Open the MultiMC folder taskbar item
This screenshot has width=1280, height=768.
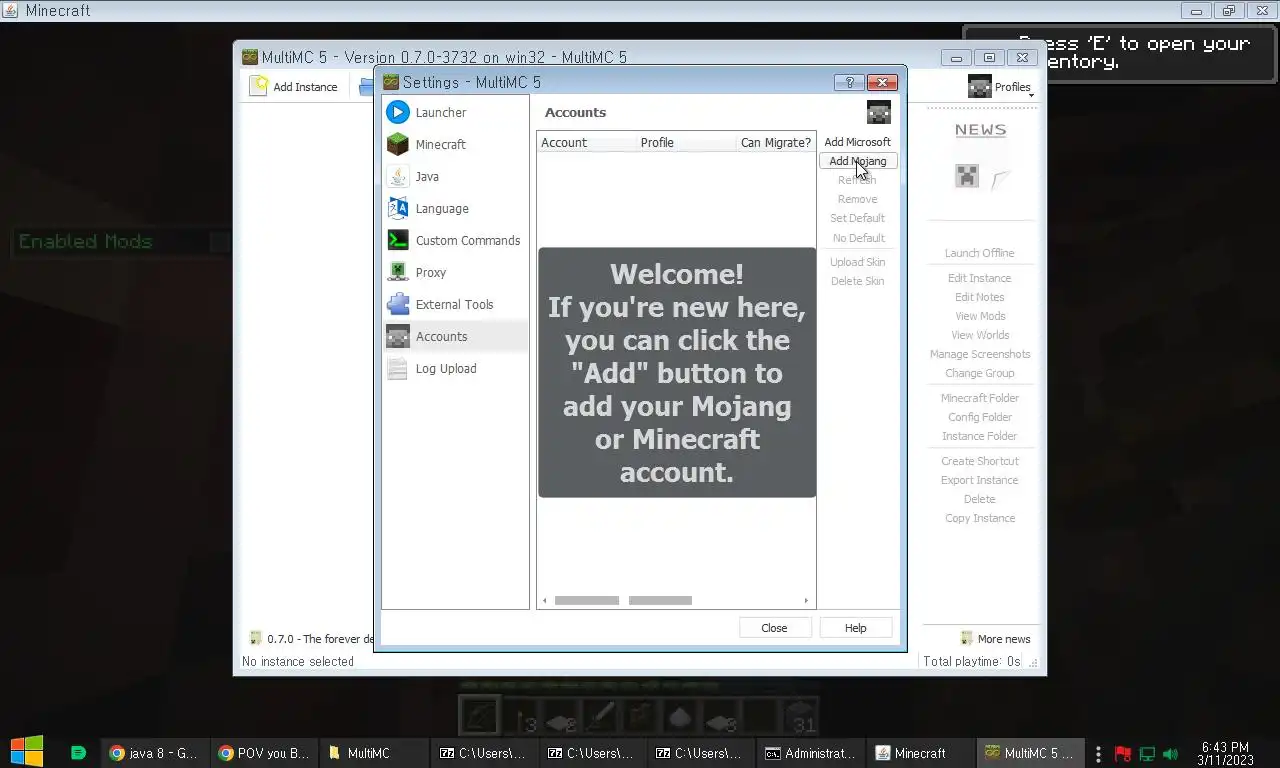(x=372, y=753)
